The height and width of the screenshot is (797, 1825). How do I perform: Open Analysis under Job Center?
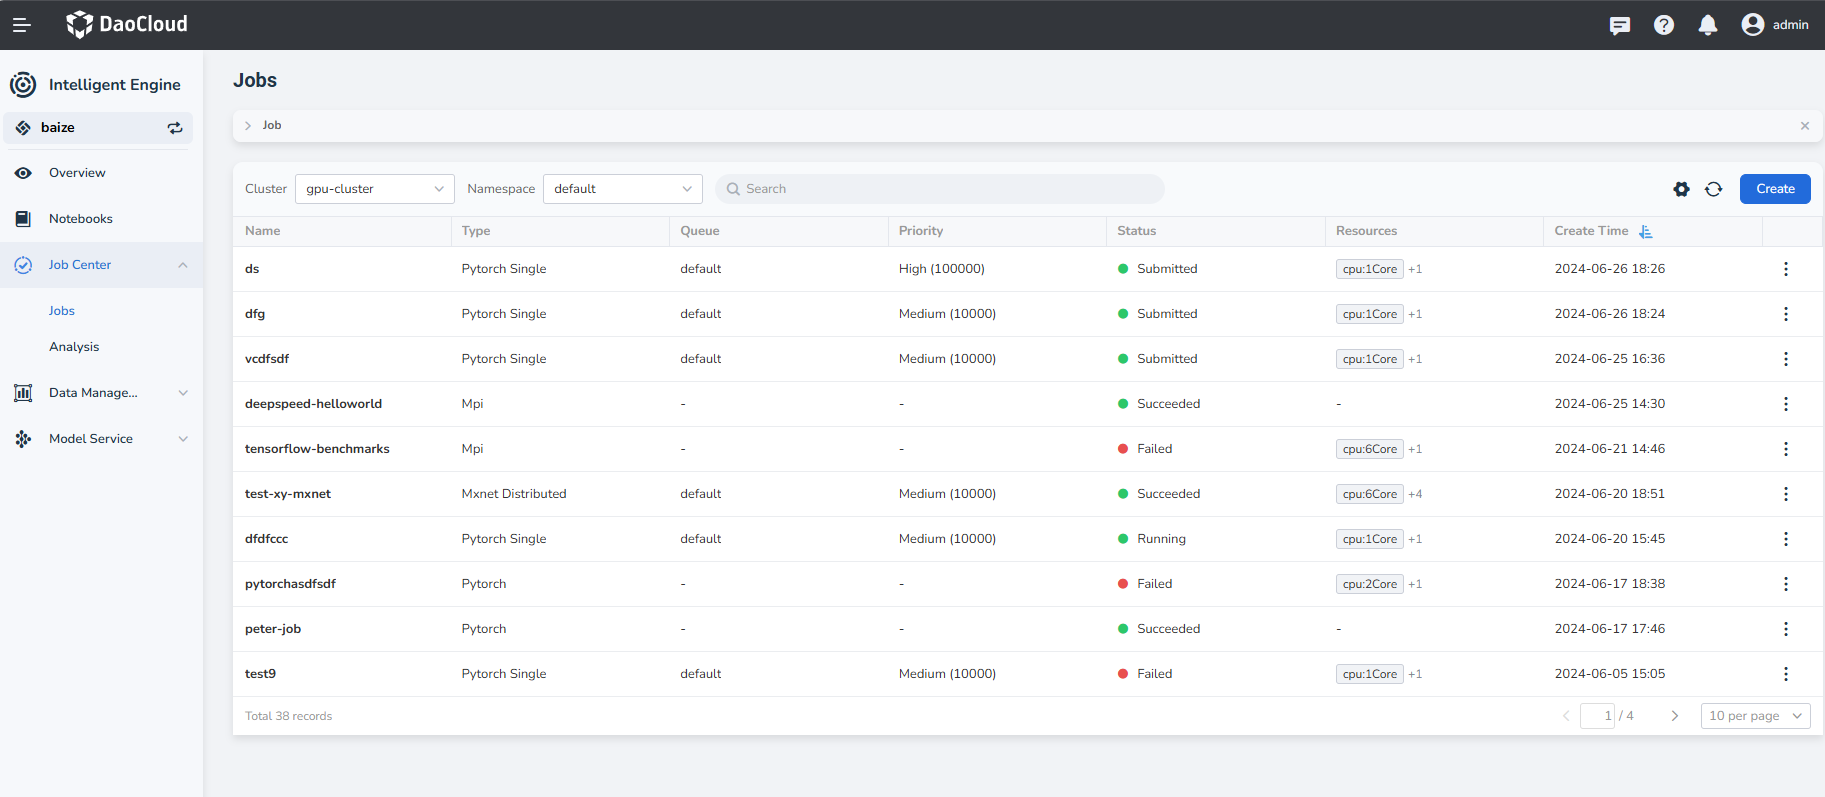(74, 347)
